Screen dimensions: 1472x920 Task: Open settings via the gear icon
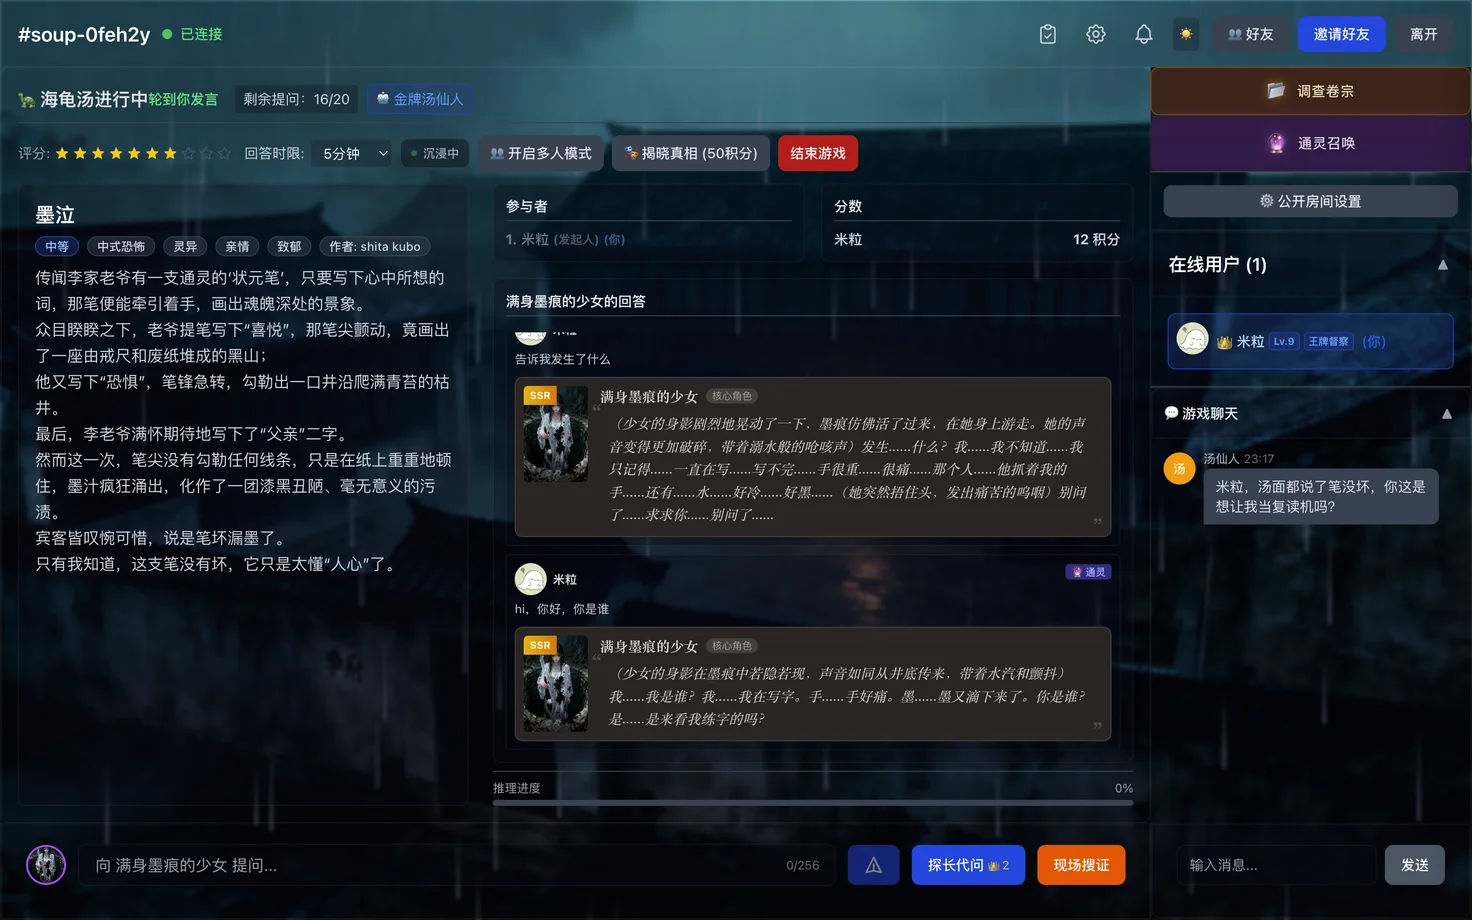click(1095, 34)
